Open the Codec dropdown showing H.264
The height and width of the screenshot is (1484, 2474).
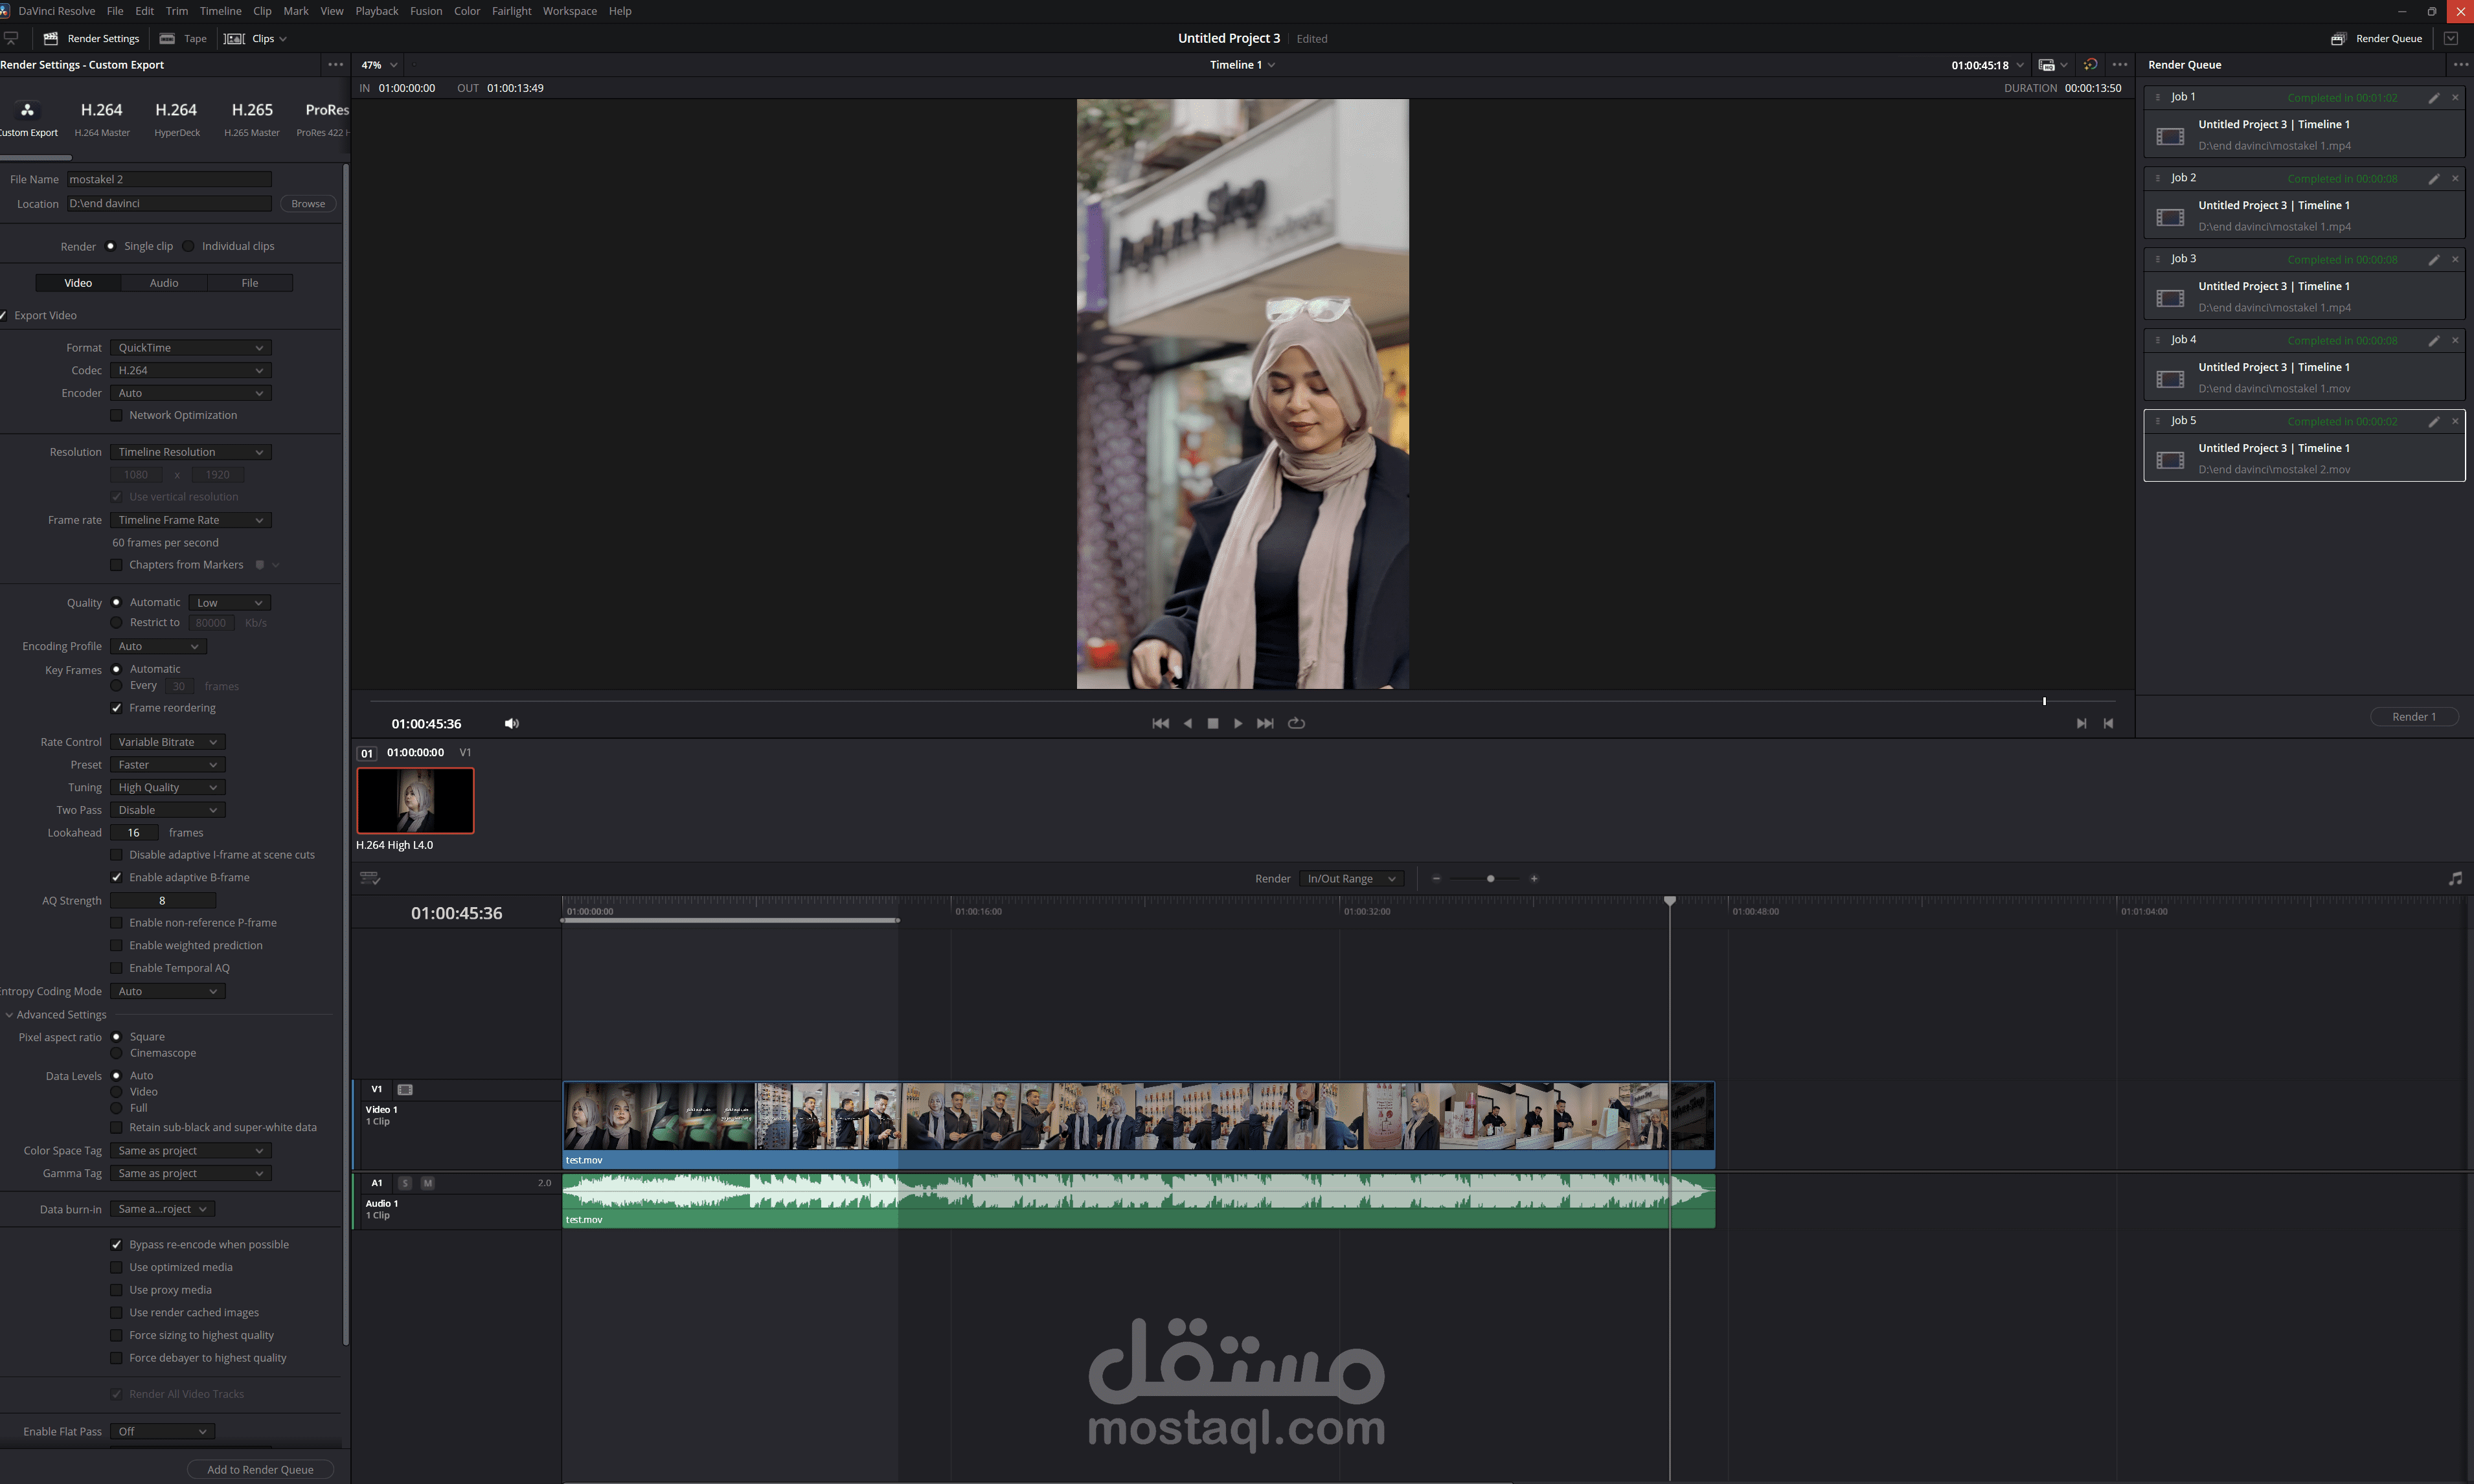[190, 370]
